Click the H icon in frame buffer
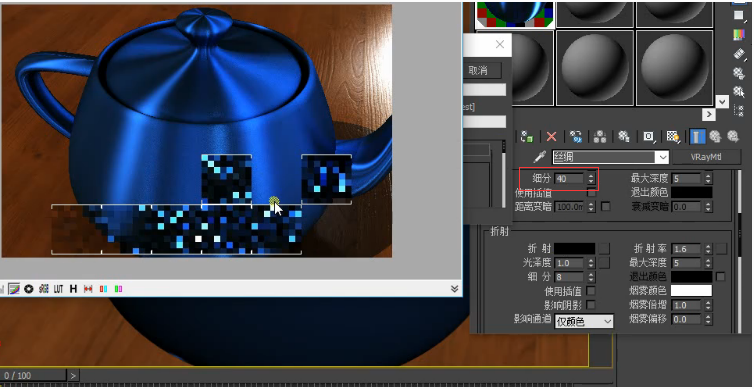Image resolution: width=754 pixels, height=389 pixels. click(x=73, y=289)
